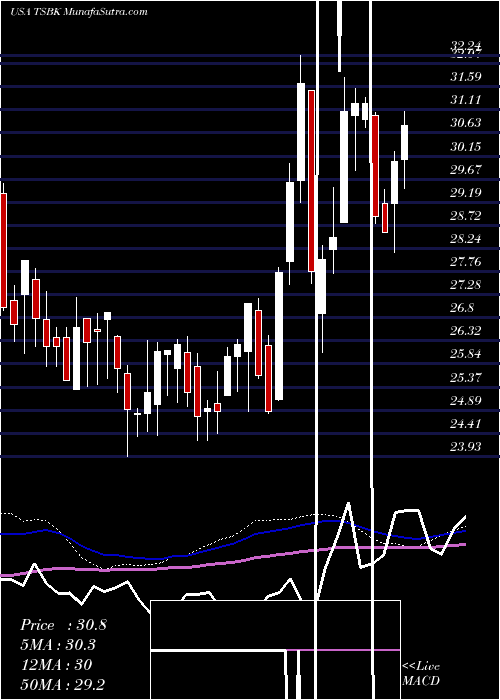The height and width of the screenshot is (700, 500).
Task: Click the 26.32 price level label
Action: point(466,331)
